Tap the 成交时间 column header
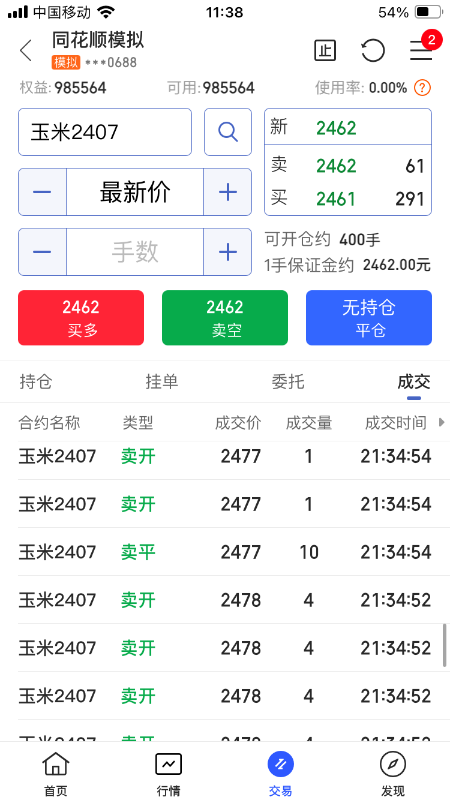This screenshot has width=450, height=800. tap(396, 423)
